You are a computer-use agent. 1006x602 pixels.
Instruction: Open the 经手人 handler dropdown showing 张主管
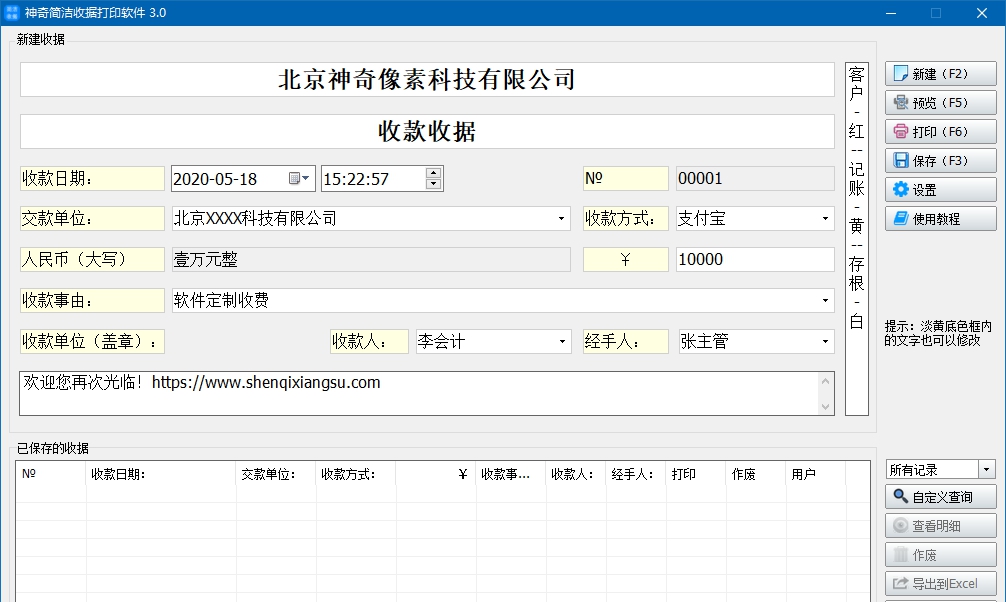tap(826, 340)
